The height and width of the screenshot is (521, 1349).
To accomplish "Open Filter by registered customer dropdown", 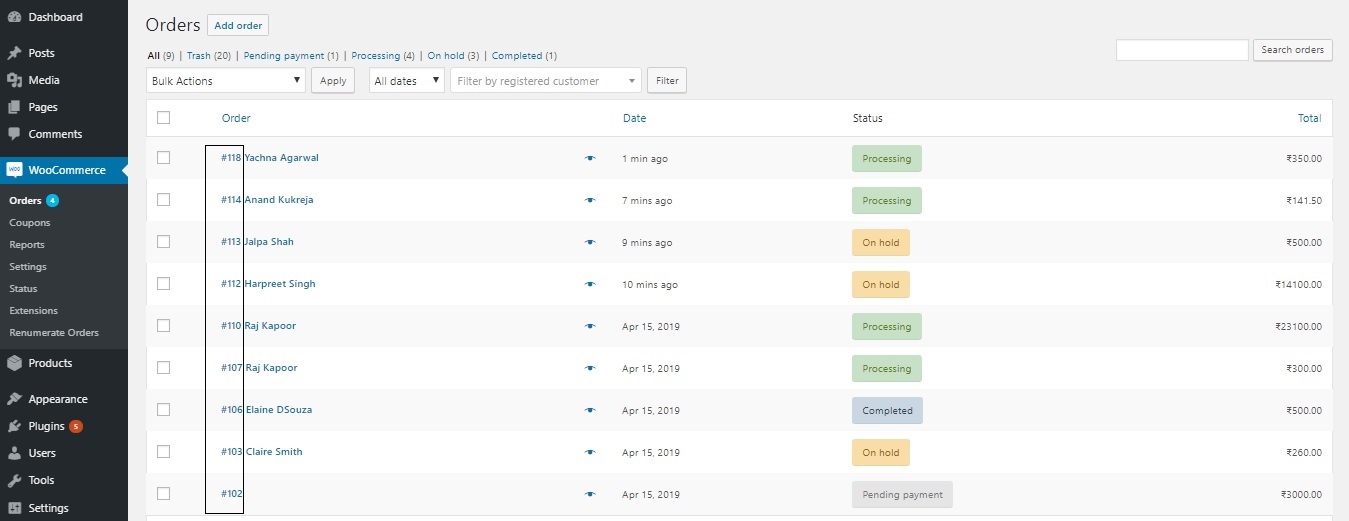I will coord(546,81).
